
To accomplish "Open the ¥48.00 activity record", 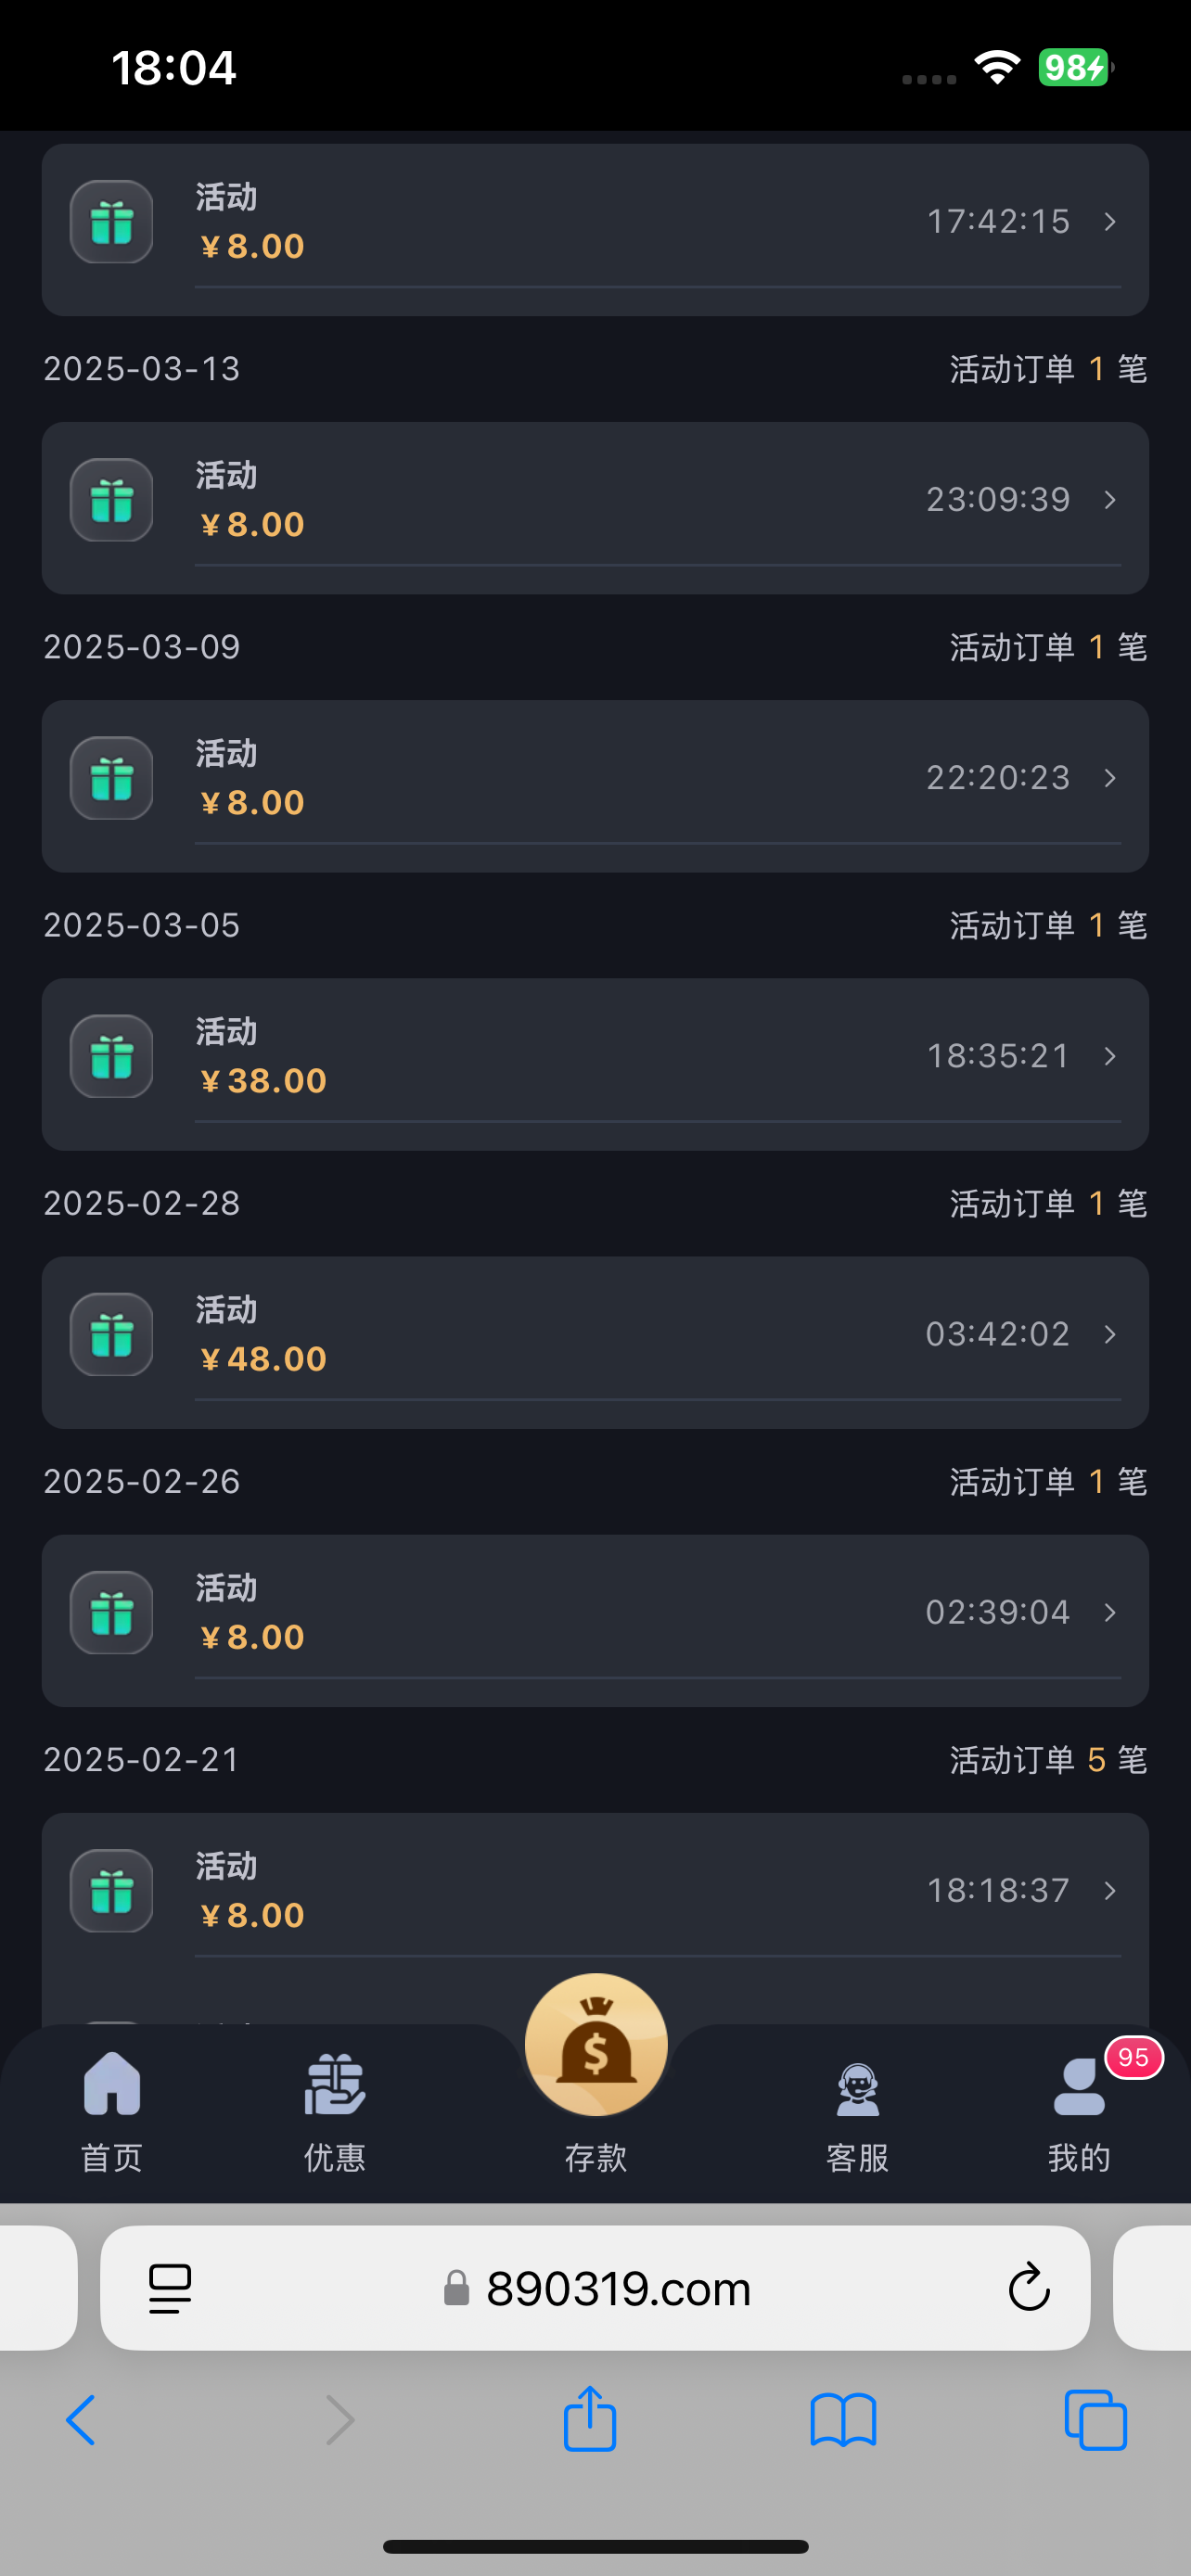I will 595,1335.
